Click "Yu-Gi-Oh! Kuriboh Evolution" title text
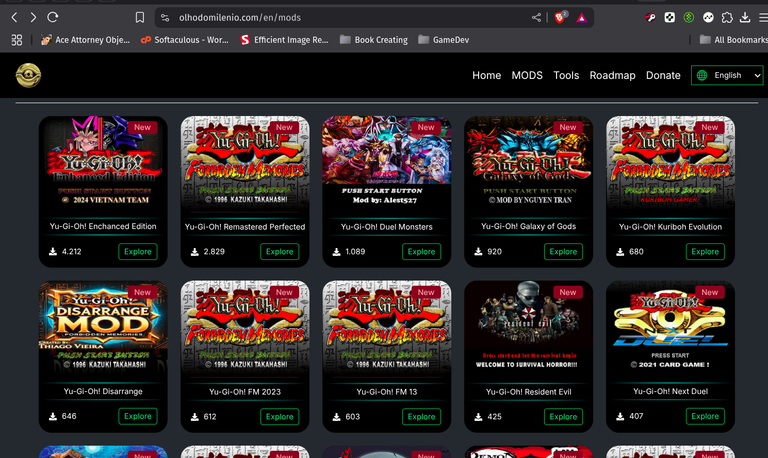Viewport: 768px width, 458px height. coord(670,227)
